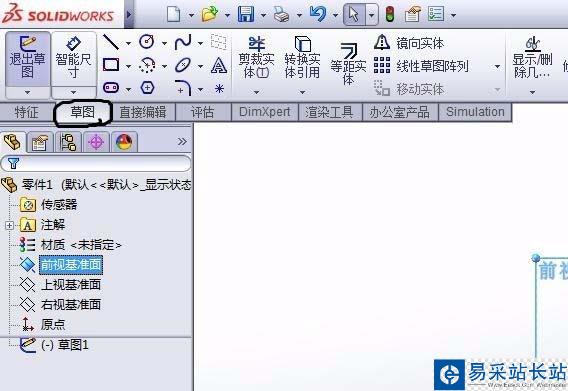Click Move Entities (移动实体)
This screenshot has width=568, height=391.
pos(409,89)
